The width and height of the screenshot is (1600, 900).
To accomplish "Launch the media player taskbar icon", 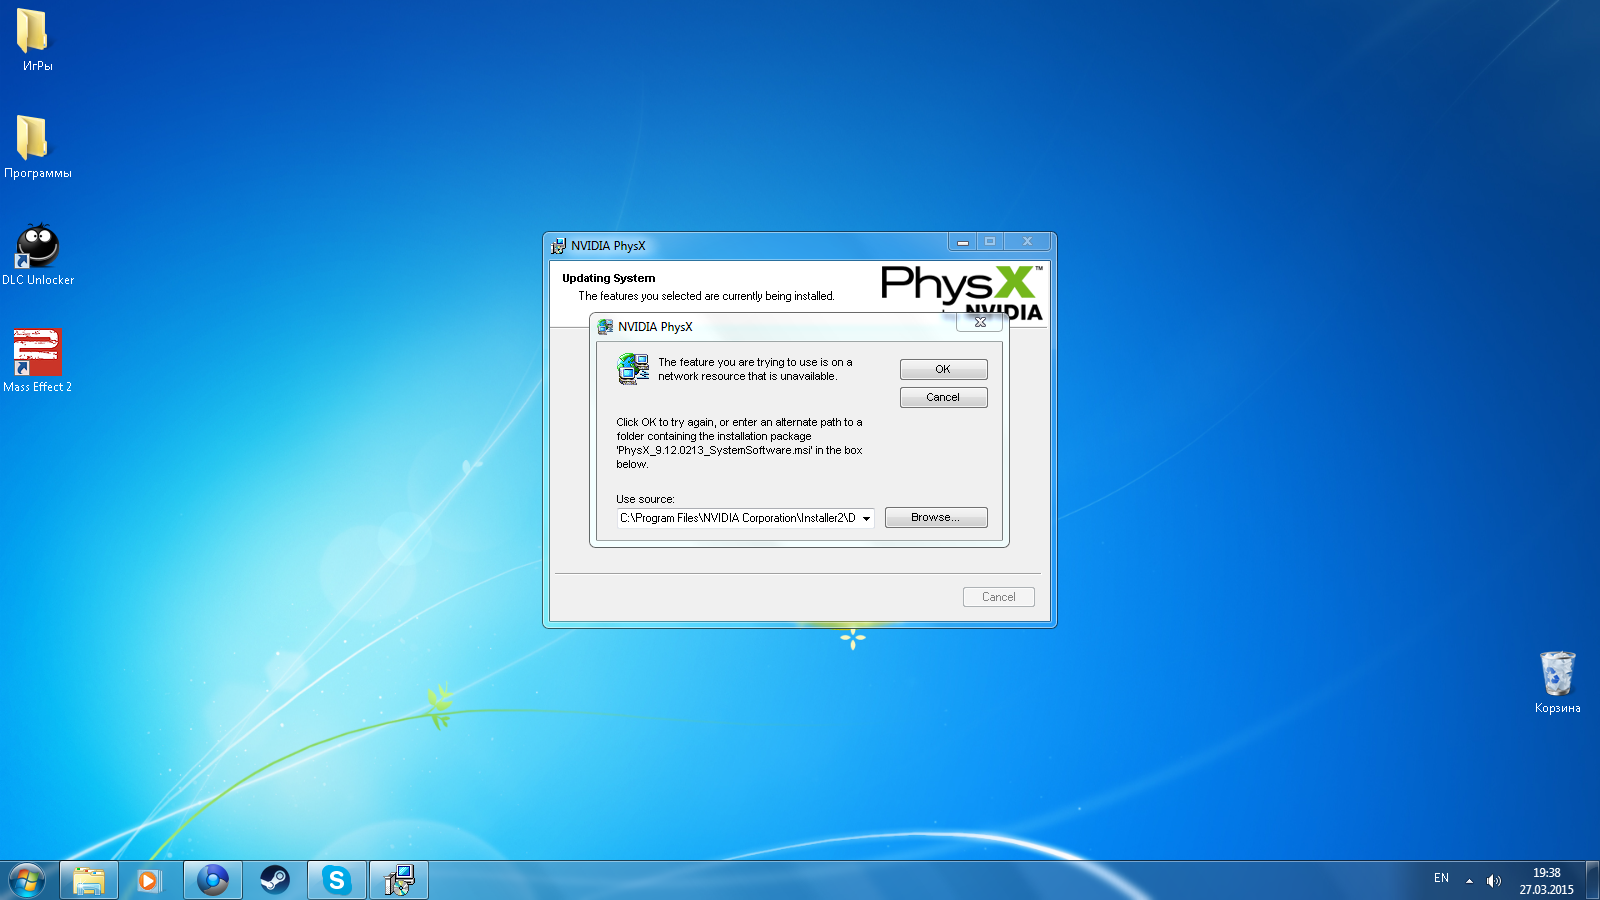I will click(149, 880).
